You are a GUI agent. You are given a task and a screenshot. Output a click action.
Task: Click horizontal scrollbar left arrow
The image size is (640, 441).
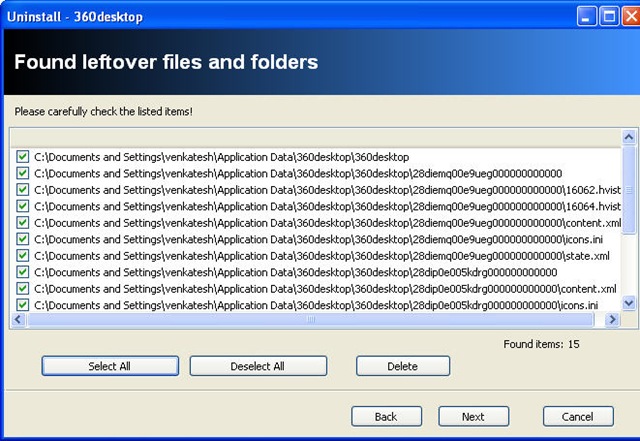tap(18, 319)
